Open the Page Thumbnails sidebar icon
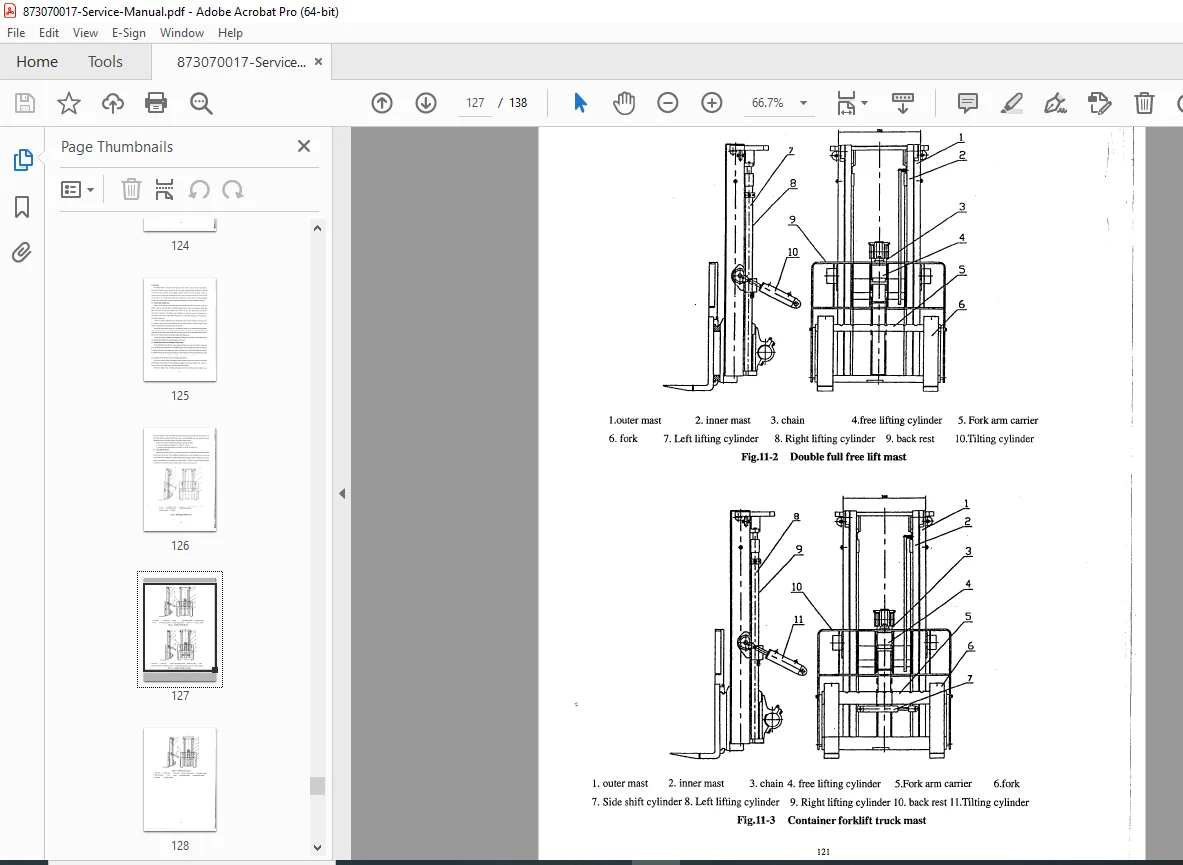 pyautogui.click(x=23, y=160)
